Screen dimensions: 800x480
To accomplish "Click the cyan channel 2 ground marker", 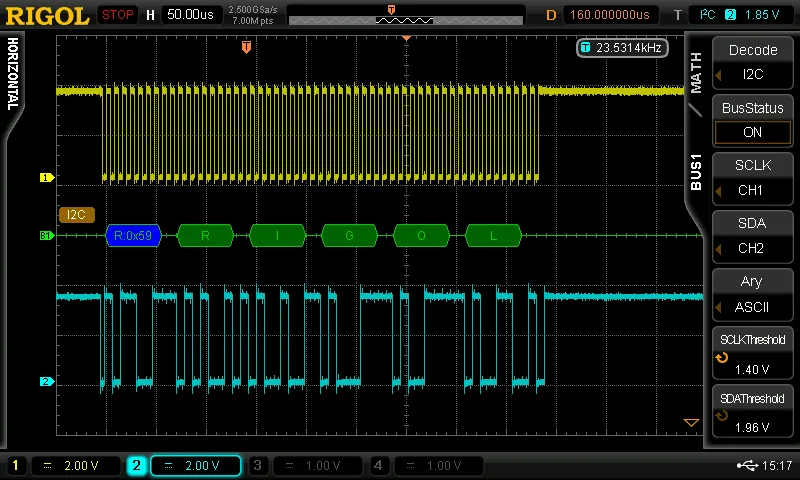I will (x=46, y=381).
